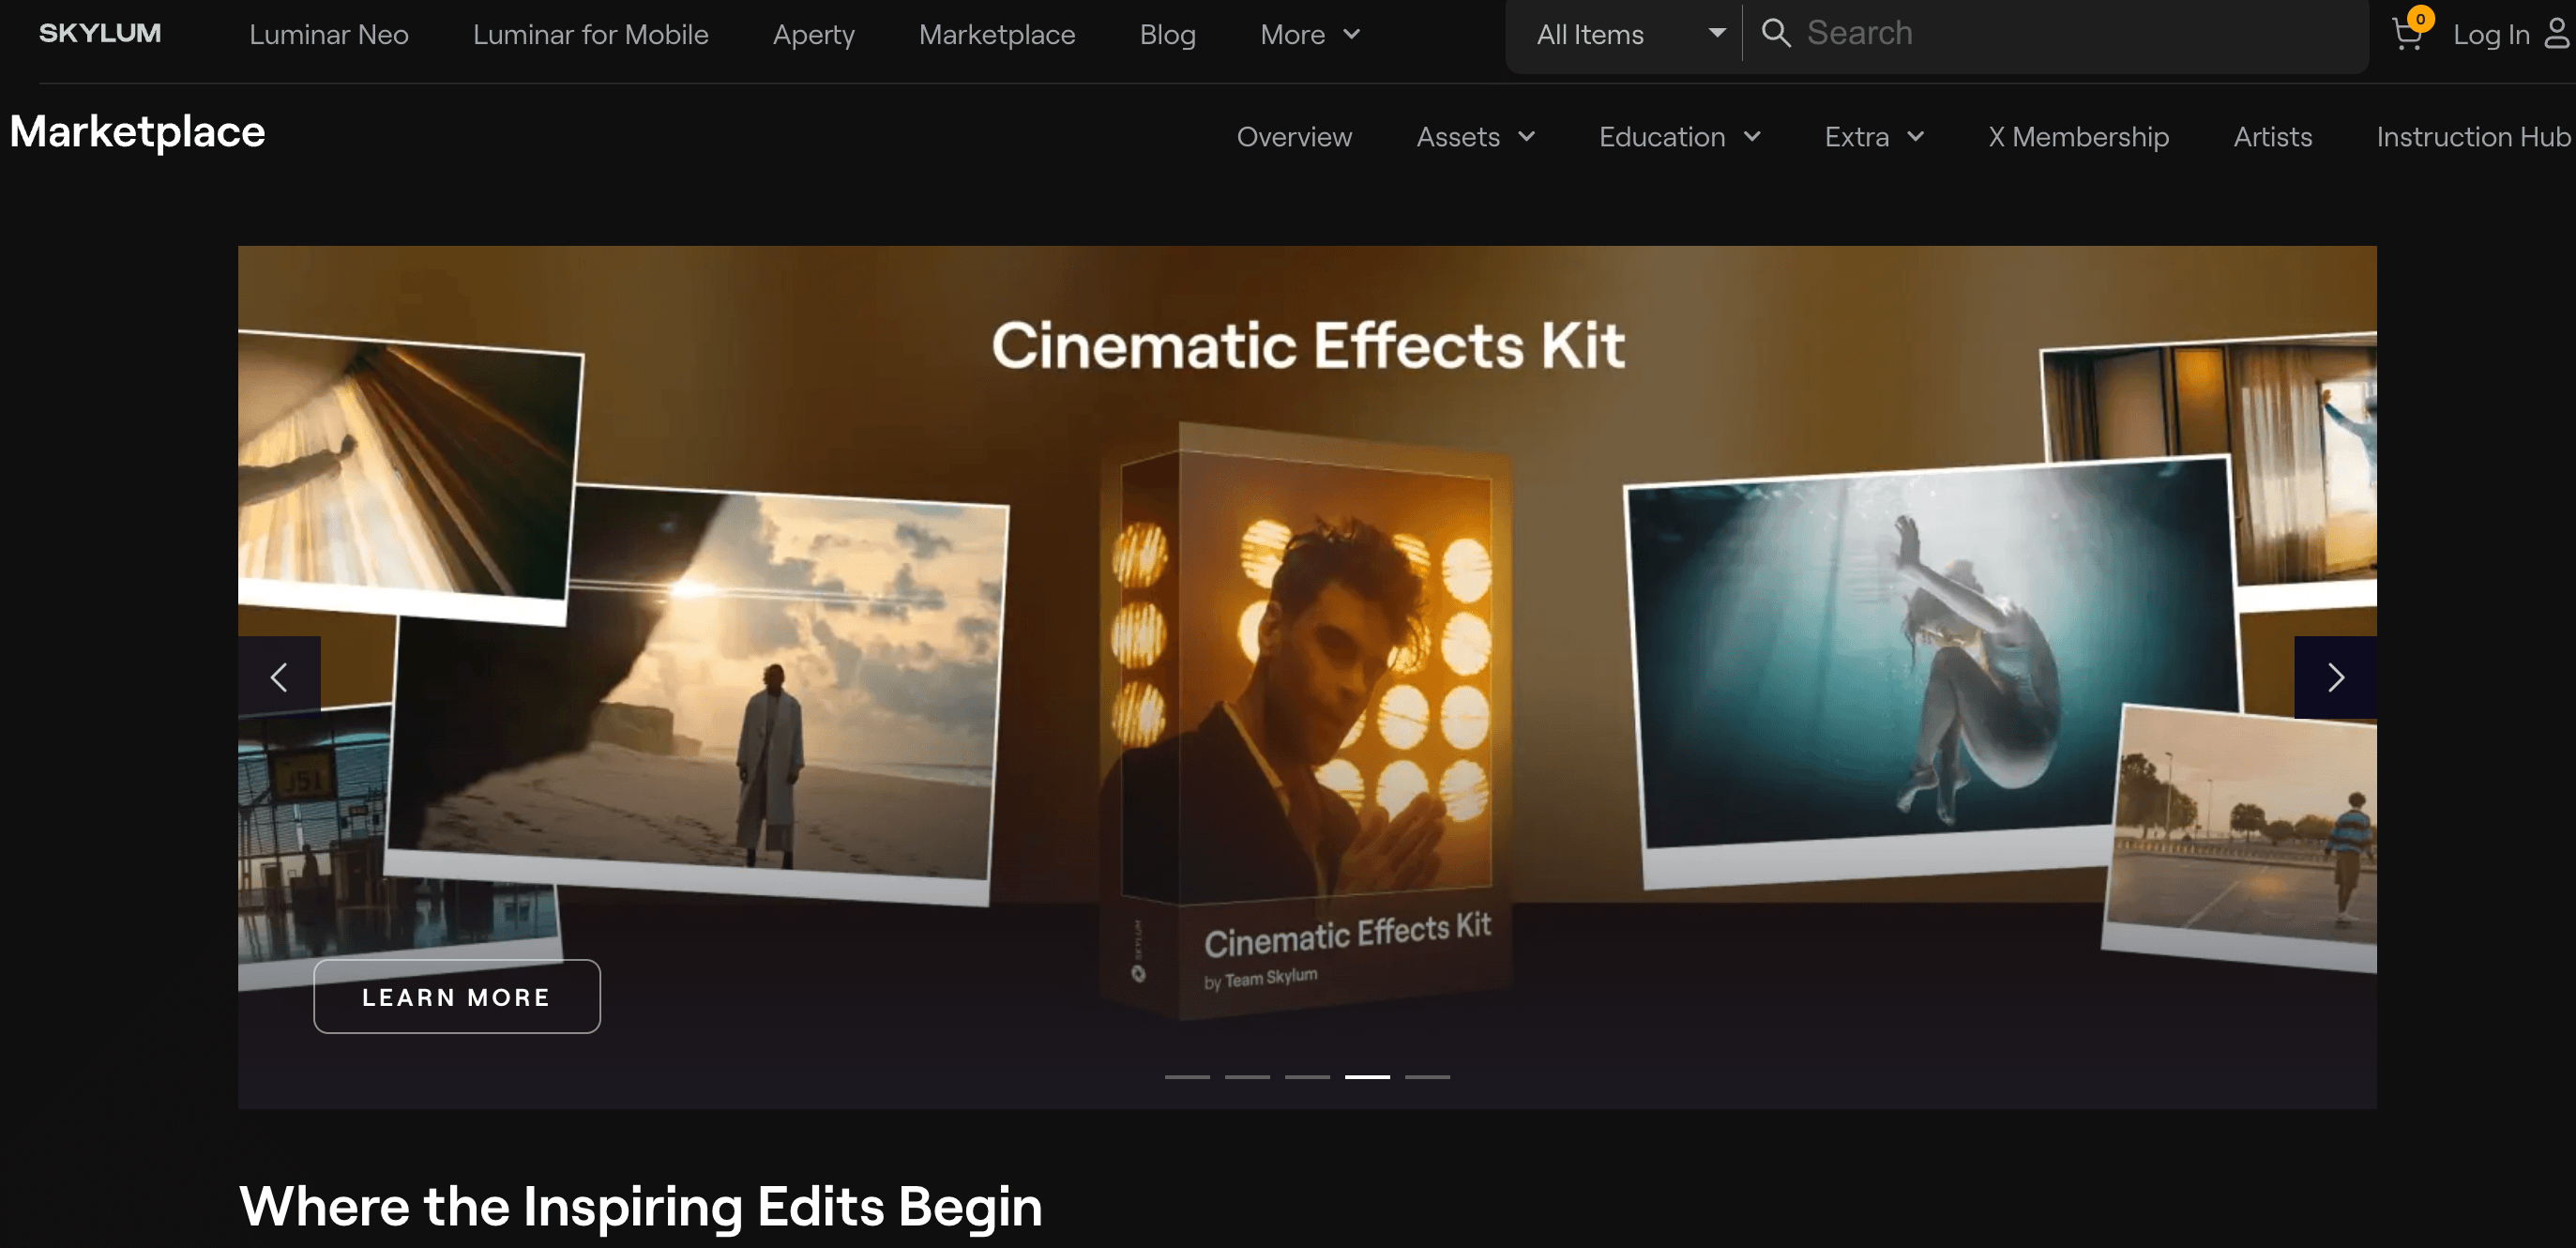Click the Cinematic Effects Kit product box
Viewport: 2576px width, 1248px height.
[x=1306, y=720]
